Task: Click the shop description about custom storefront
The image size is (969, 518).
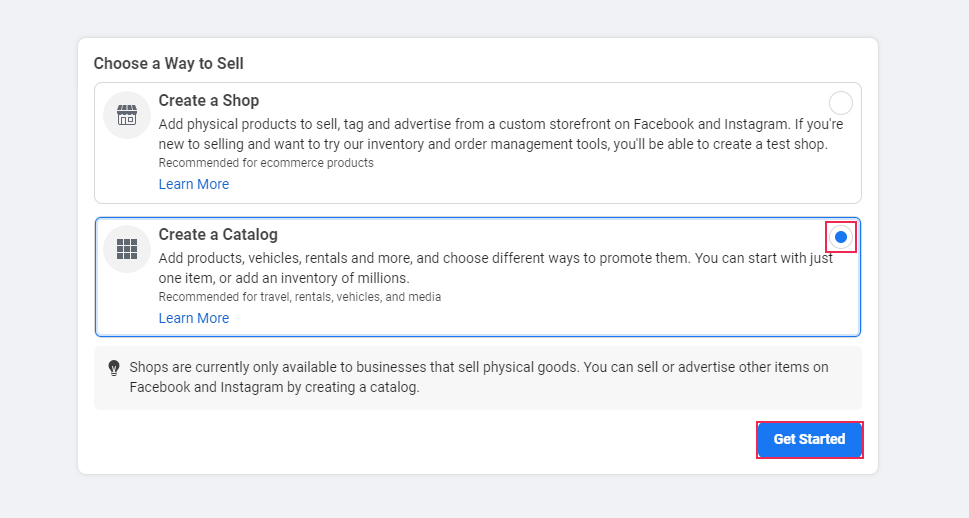Action: point(501,134)
